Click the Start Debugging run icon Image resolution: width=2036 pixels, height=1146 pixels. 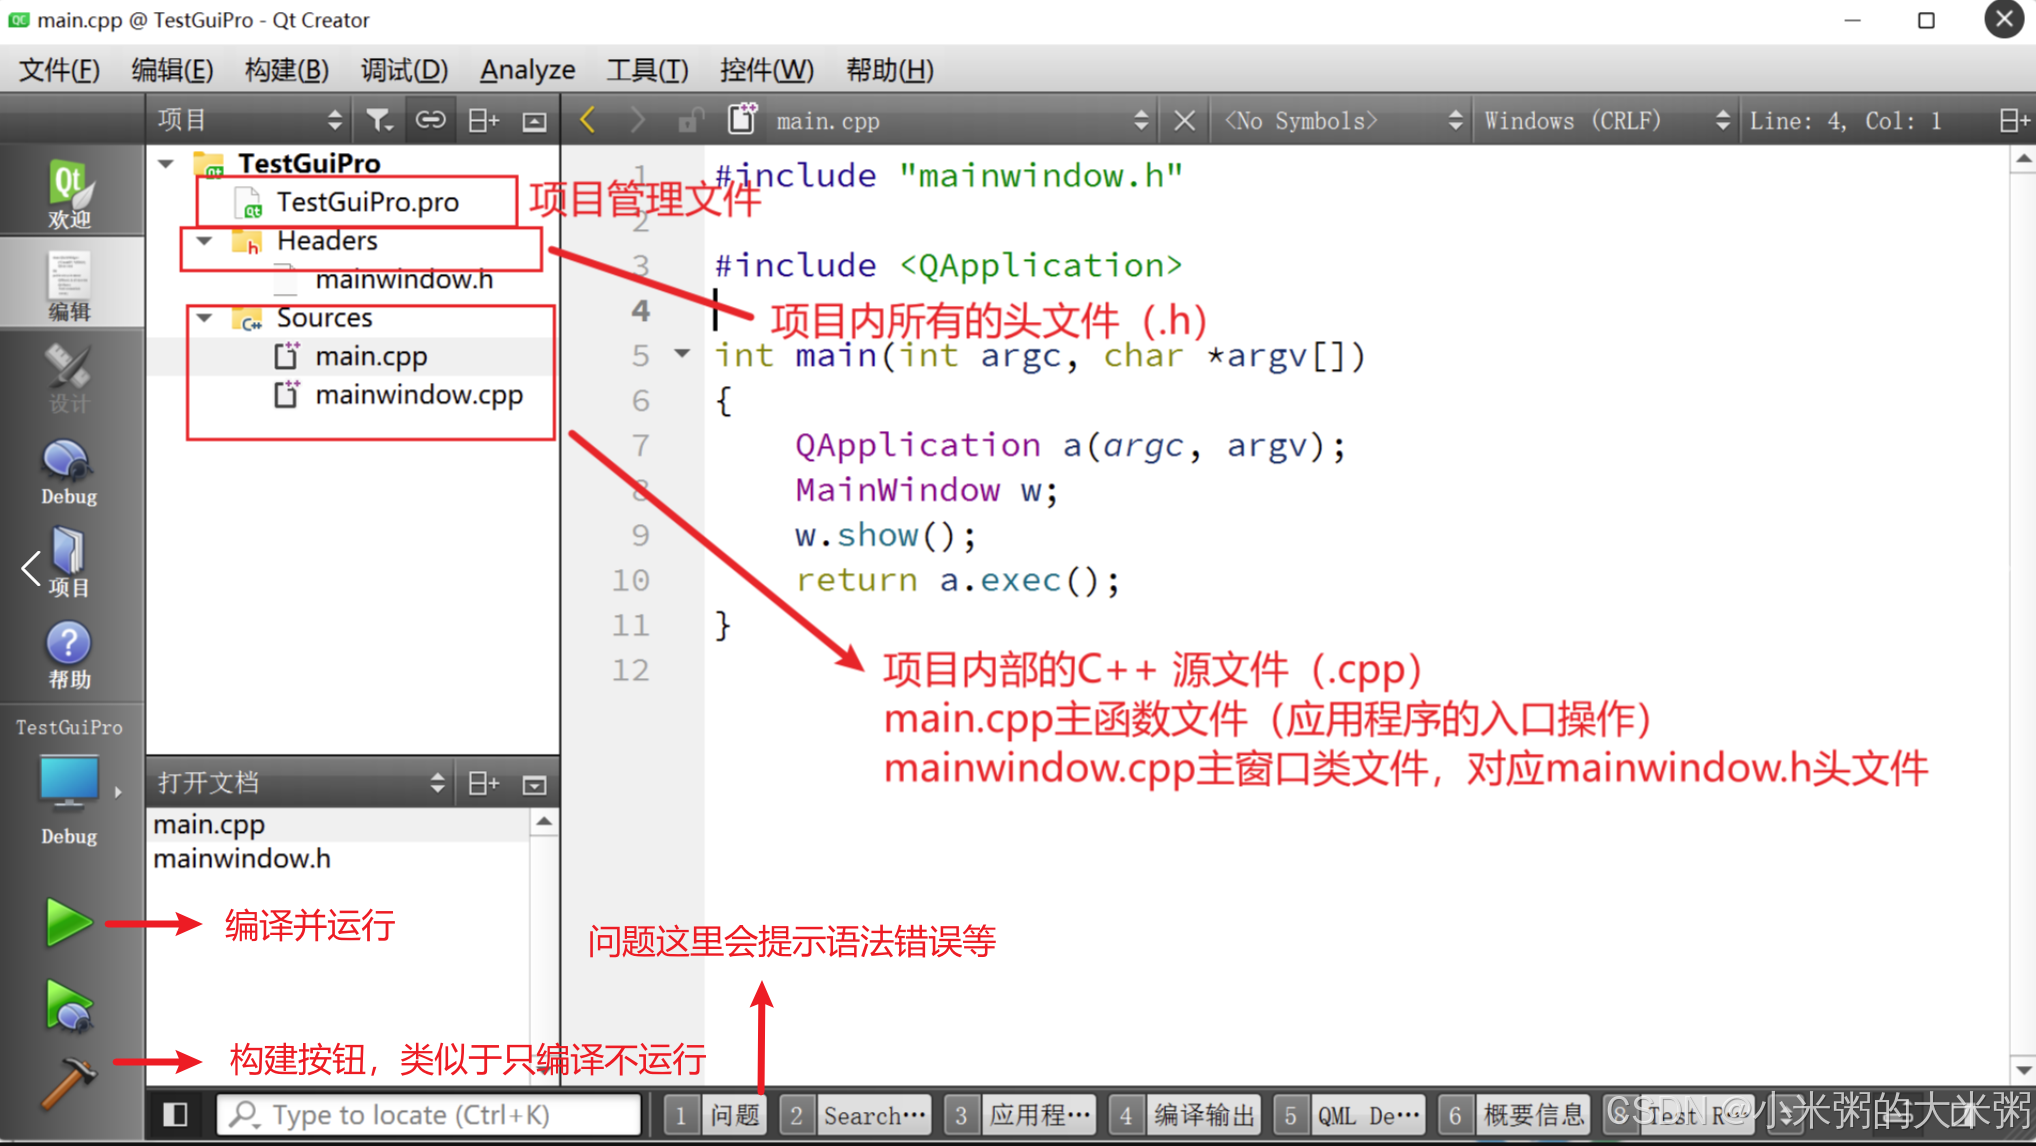68,1006
